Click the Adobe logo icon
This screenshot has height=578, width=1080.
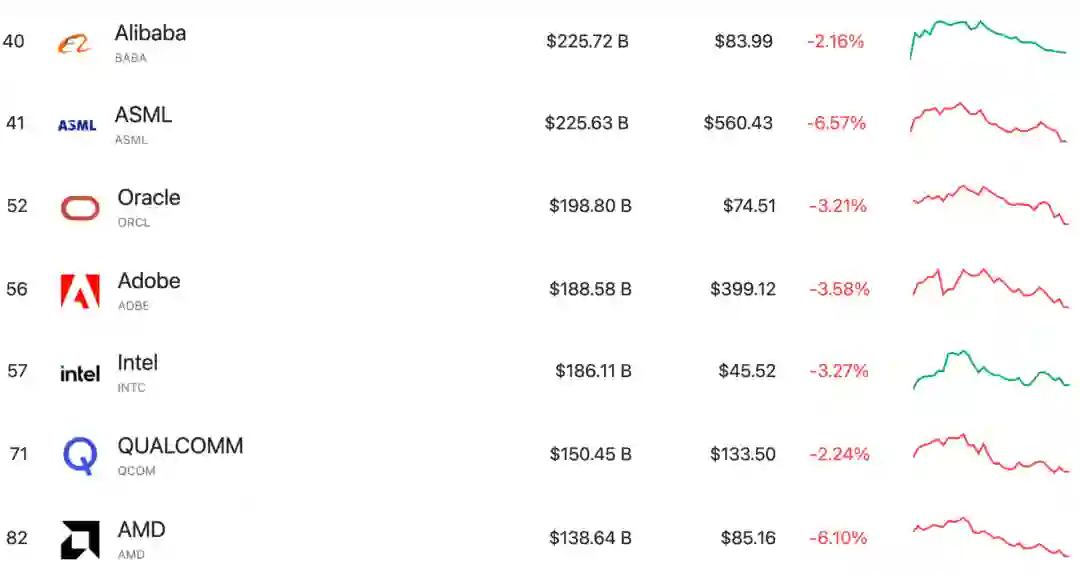80,290
